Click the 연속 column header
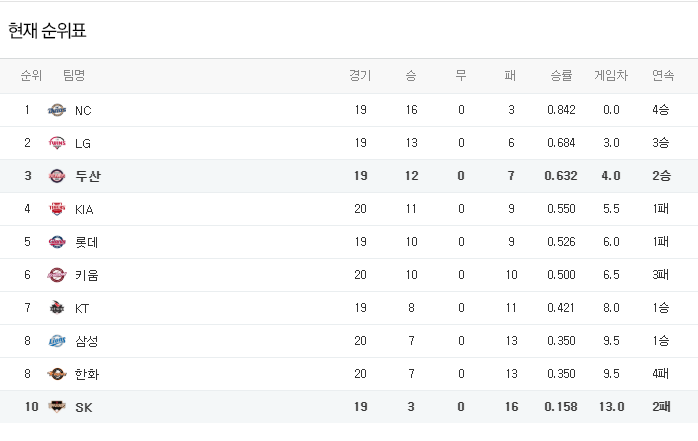The image size is (698, 441). (663, 75)
